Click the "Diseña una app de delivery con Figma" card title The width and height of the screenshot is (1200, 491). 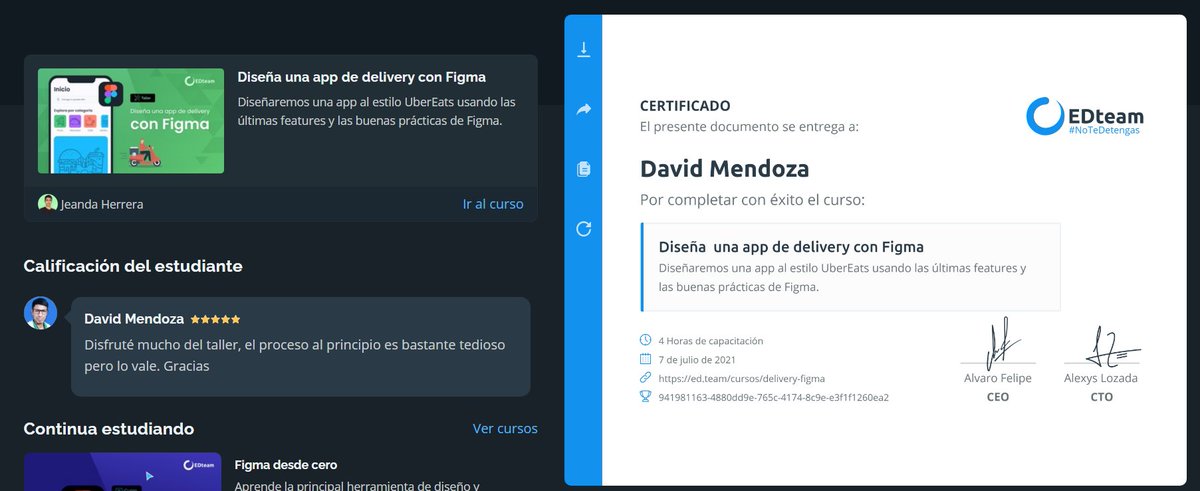coord(362,77)
